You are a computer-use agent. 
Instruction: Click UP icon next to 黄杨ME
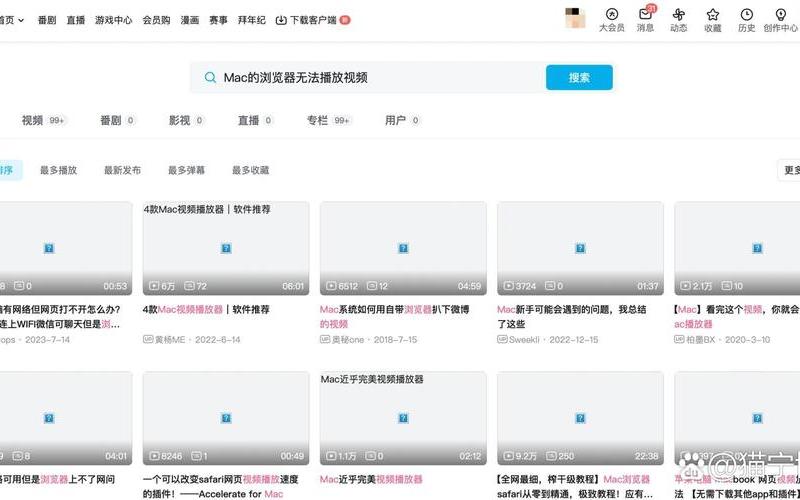148,339
